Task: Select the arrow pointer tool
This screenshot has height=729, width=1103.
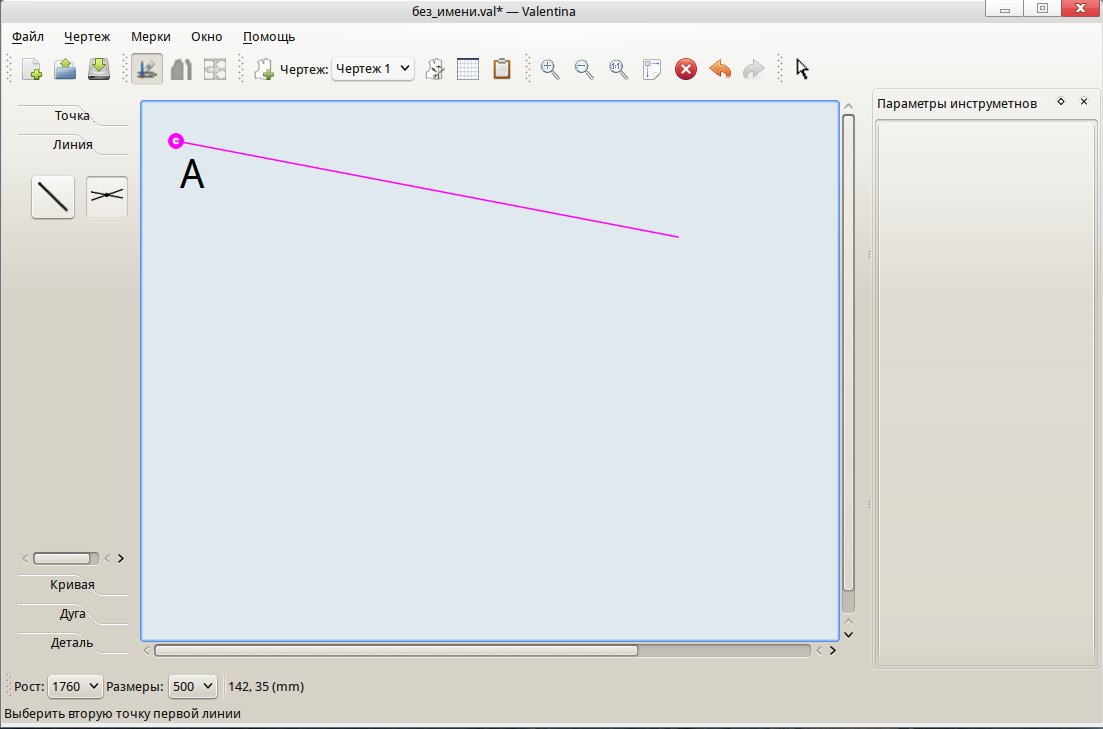Action: click(x=802, y=69)
